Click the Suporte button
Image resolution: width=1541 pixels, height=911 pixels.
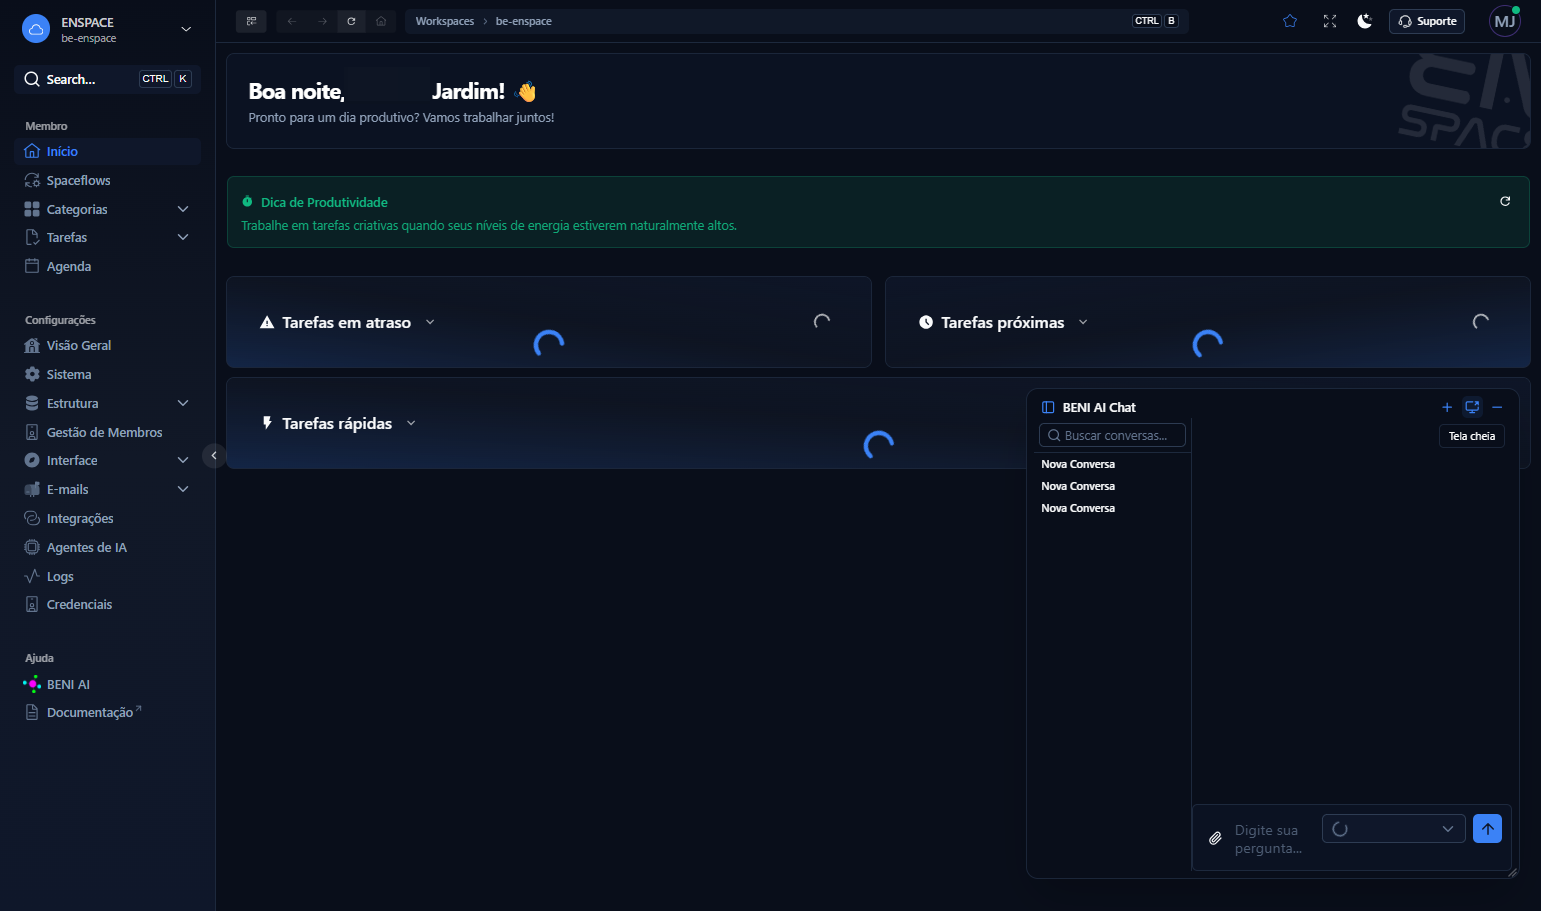[1427, 21]
